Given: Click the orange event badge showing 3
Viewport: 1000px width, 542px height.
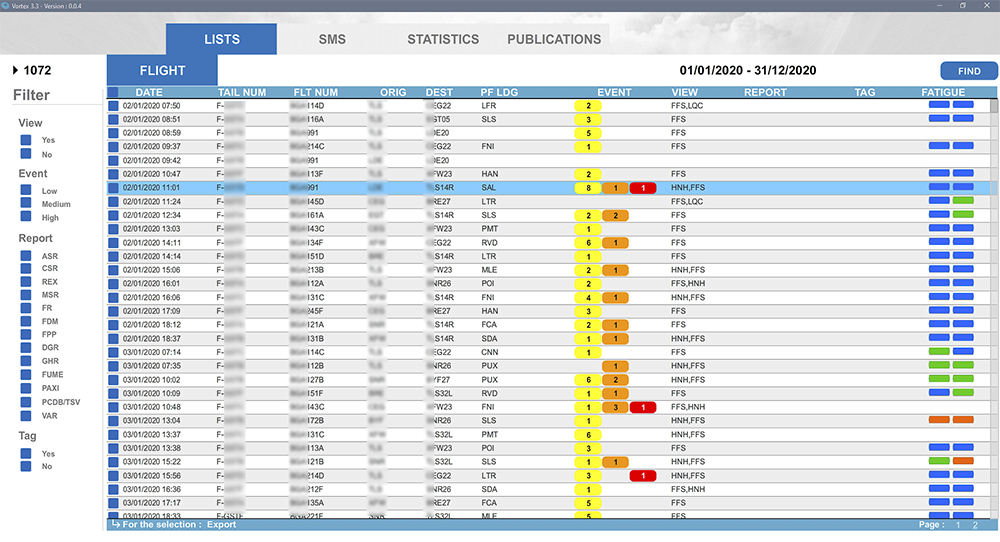Looking at the screenshot, I should pyautogui.click(x=615, y=407).
